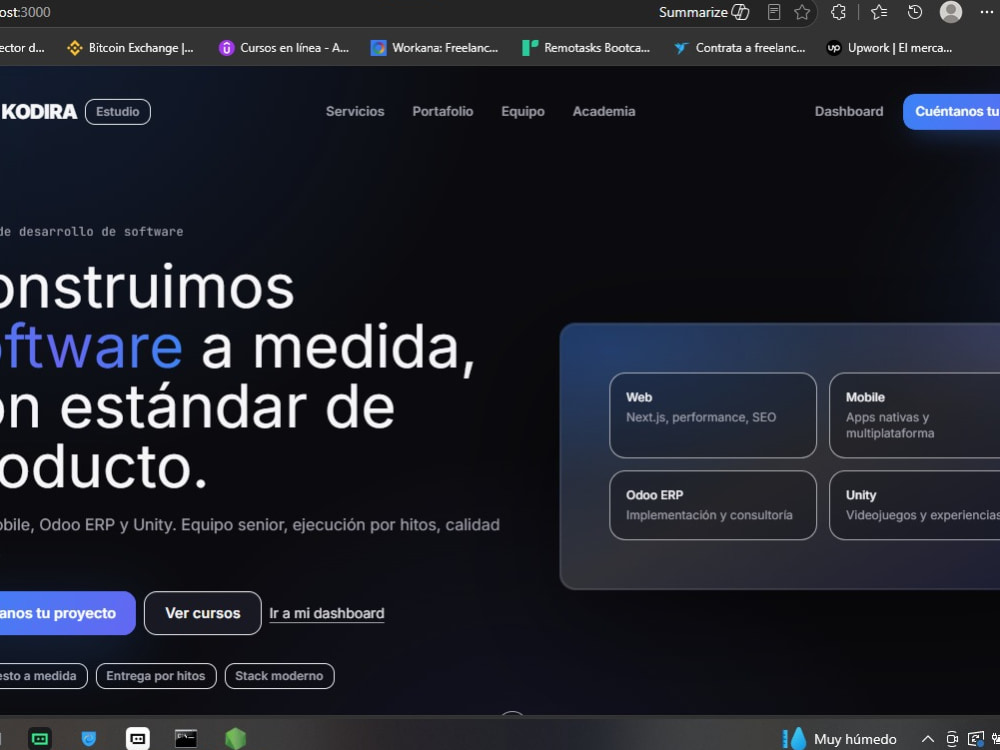This screenshot has width=1000, height=750.
Task: Open browser History clock icon
Action: (x=915, y=12)
